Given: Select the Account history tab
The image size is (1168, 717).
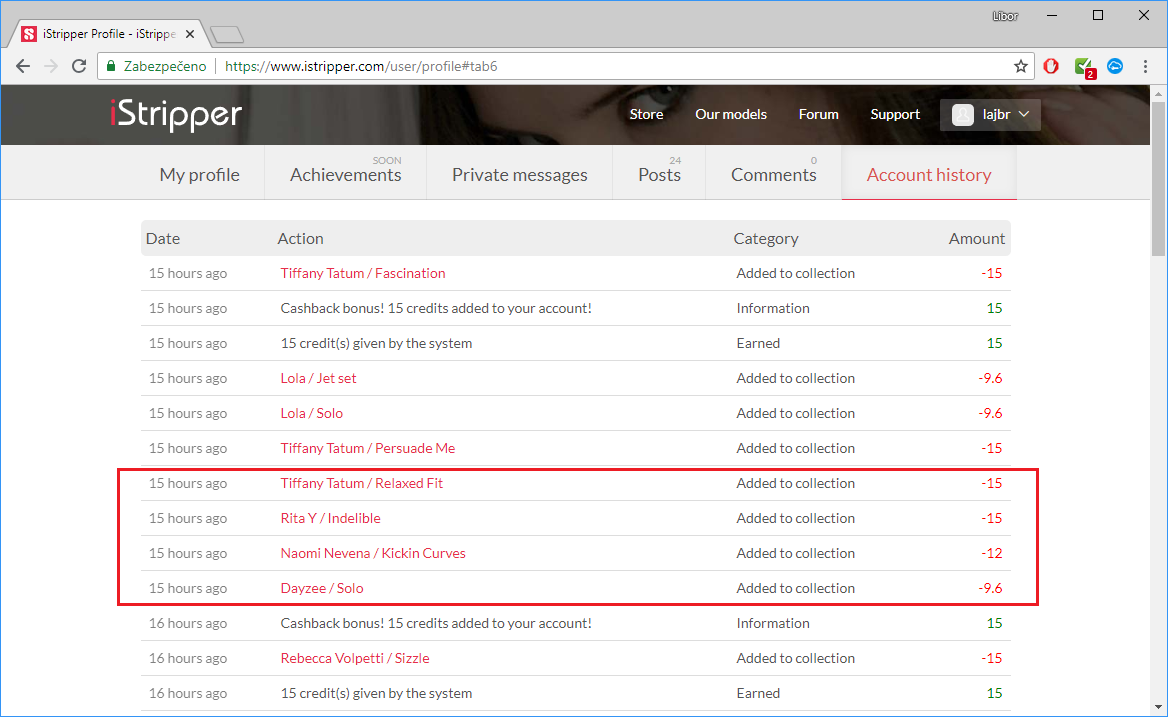Looking at the screenshot, I should coord(929,174).
